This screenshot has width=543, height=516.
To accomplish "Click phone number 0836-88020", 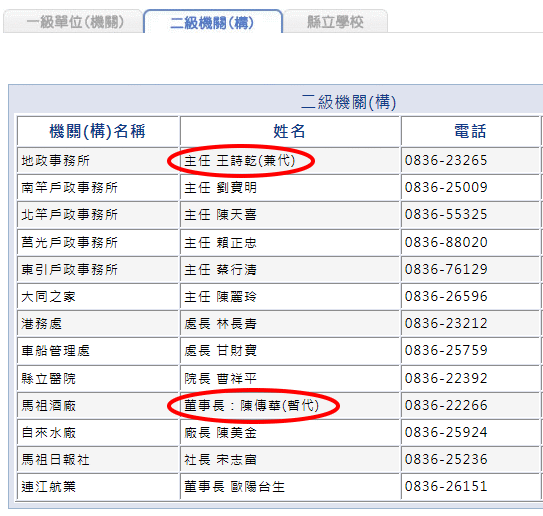I will 446,242.
